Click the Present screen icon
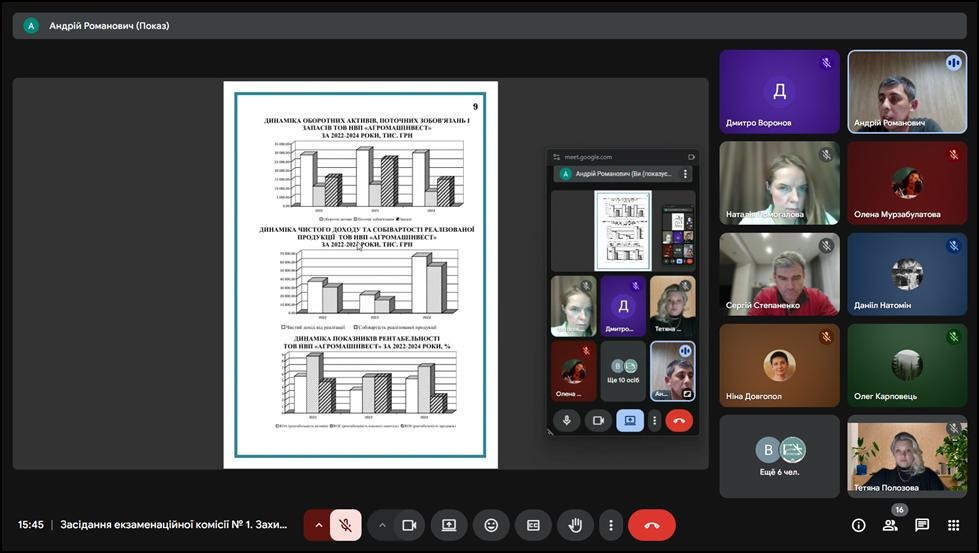Screen dimensions: 979x553 [x=449, y=525]
